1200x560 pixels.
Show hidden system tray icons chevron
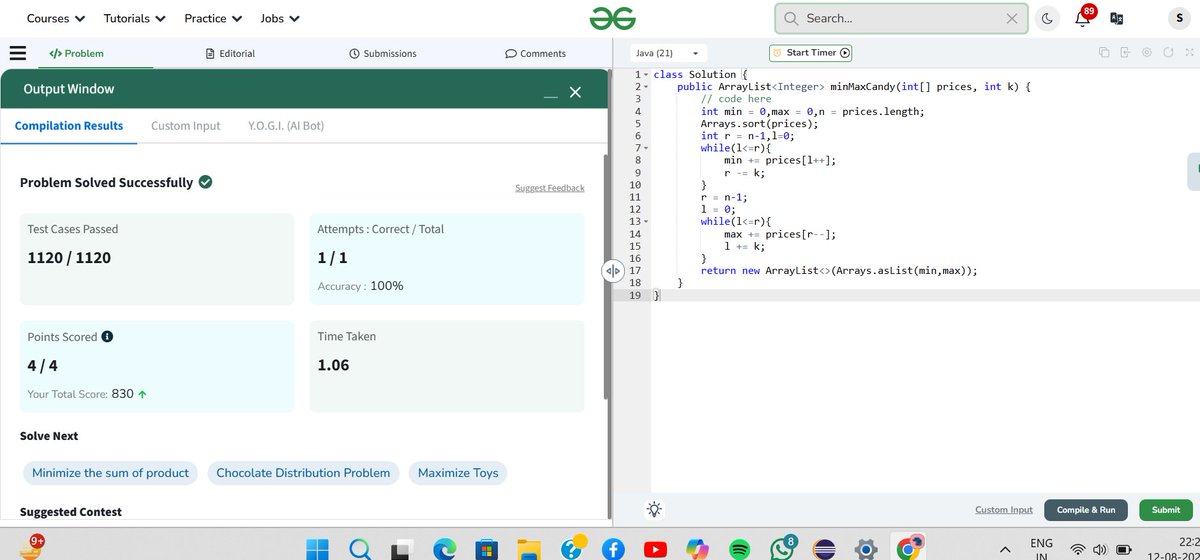pos(1004,548)
